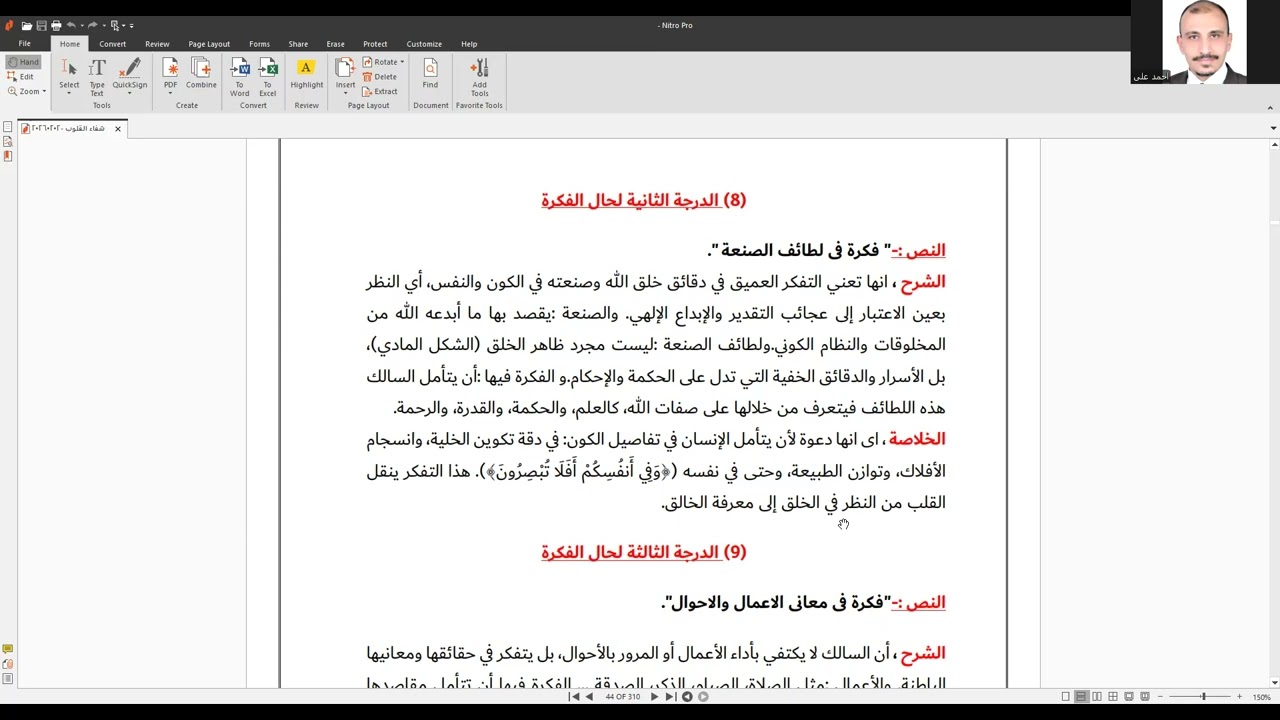Open the Page Layout ribbon tab
The image size is (1280, 720).
coord(209,44)
